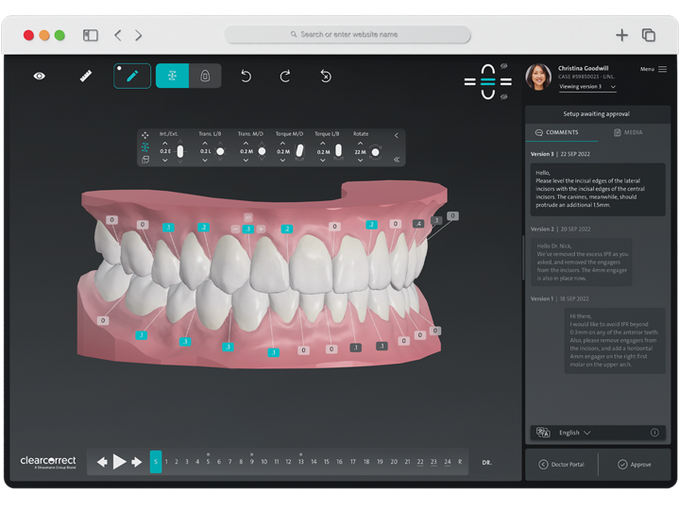
Task: Show the upper arch view
Action: click(x=488, y=70)
